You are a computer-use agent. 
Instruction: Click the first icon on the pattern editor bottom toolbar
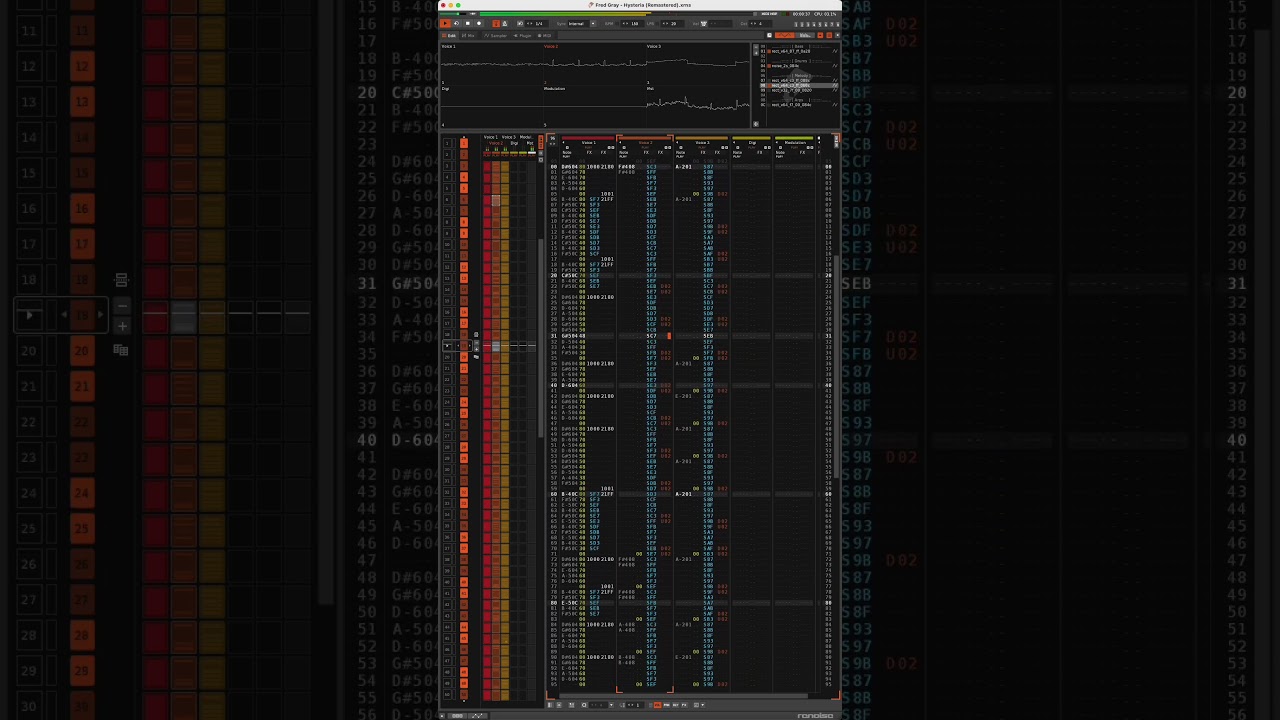(550, 705)
